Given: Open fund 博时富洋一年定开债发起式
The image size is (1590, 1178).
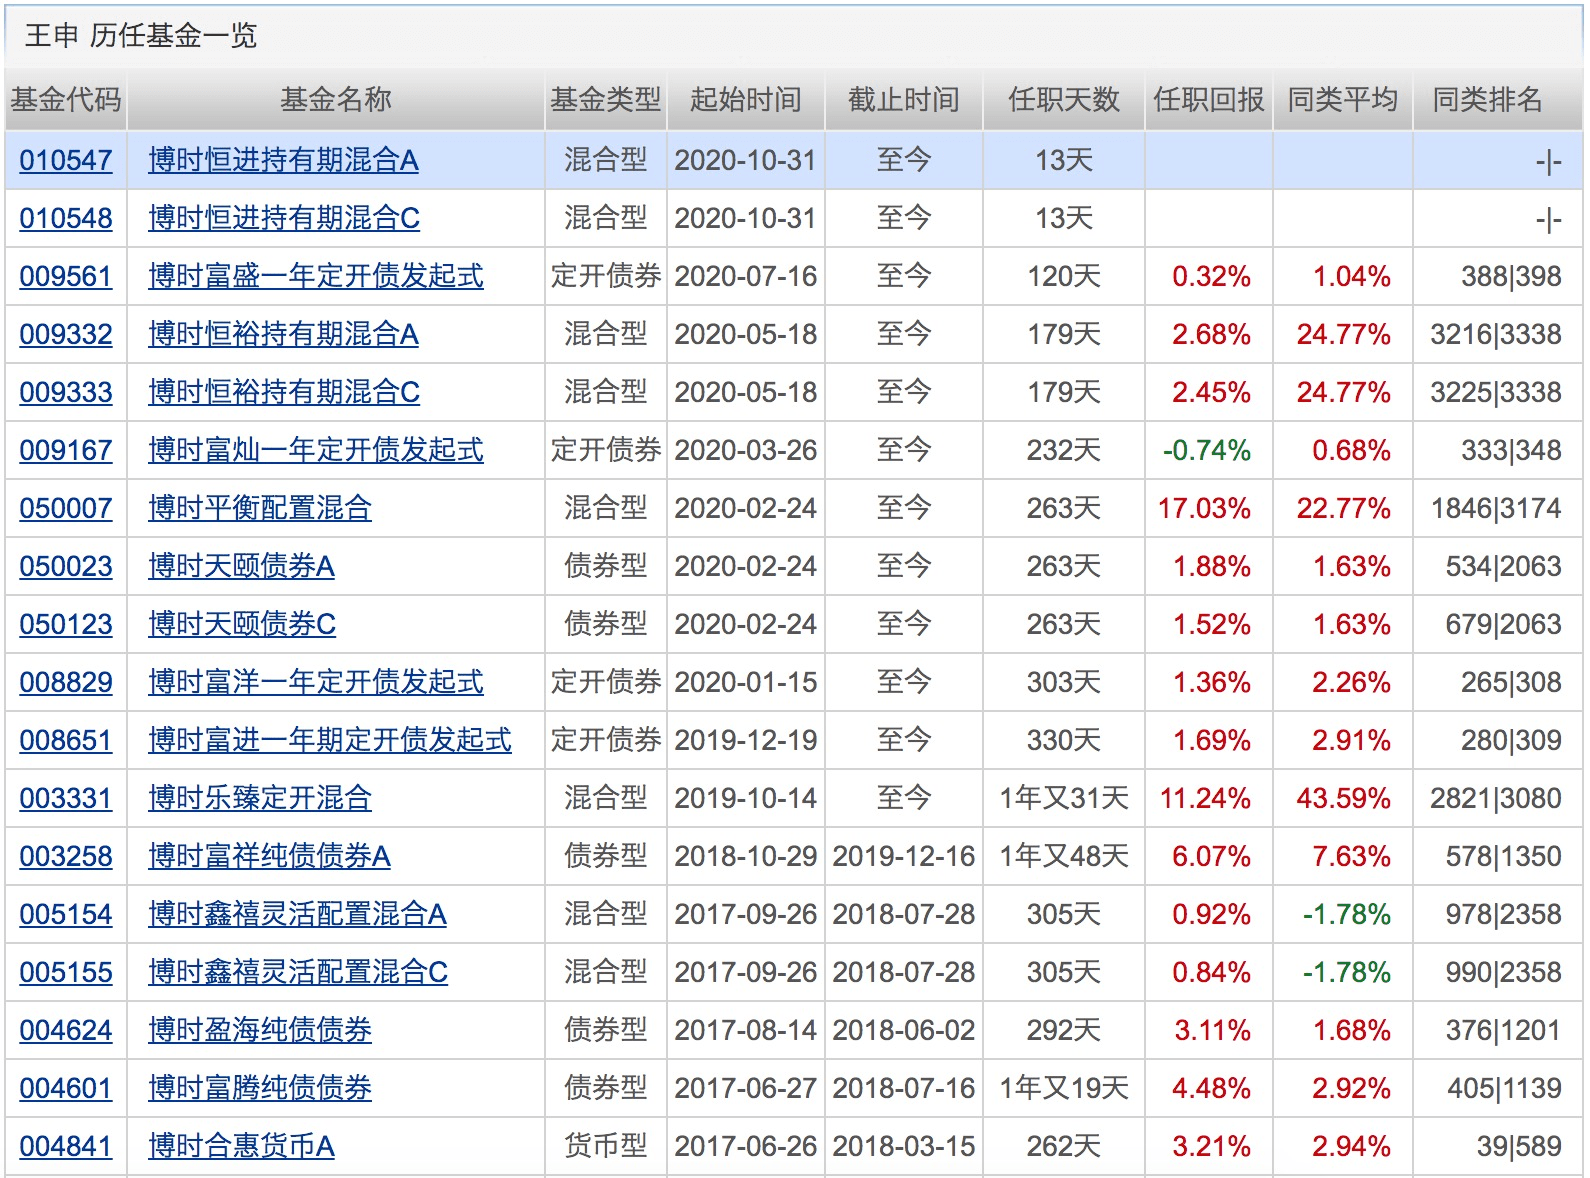Looking at the screenshot, I should coord(316,682).
